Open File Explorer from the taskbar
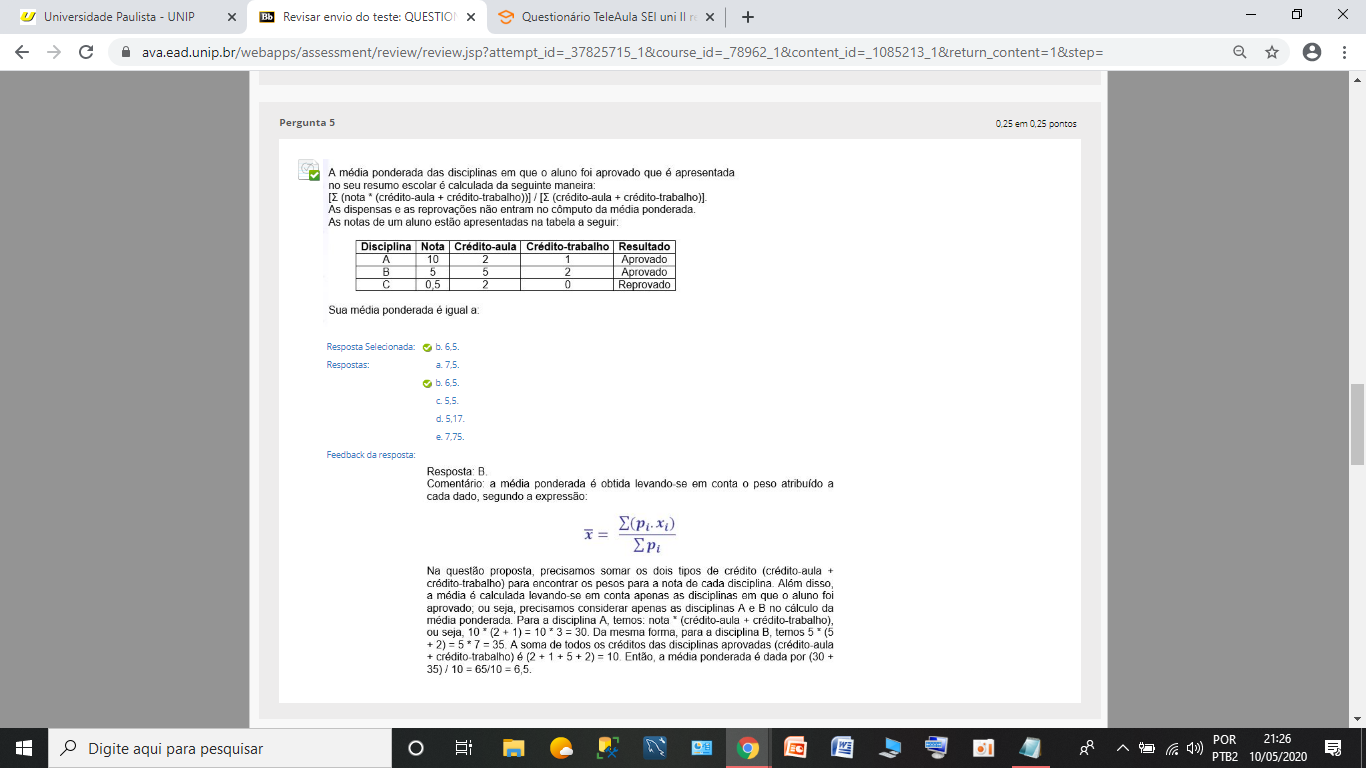 point(513,748)
